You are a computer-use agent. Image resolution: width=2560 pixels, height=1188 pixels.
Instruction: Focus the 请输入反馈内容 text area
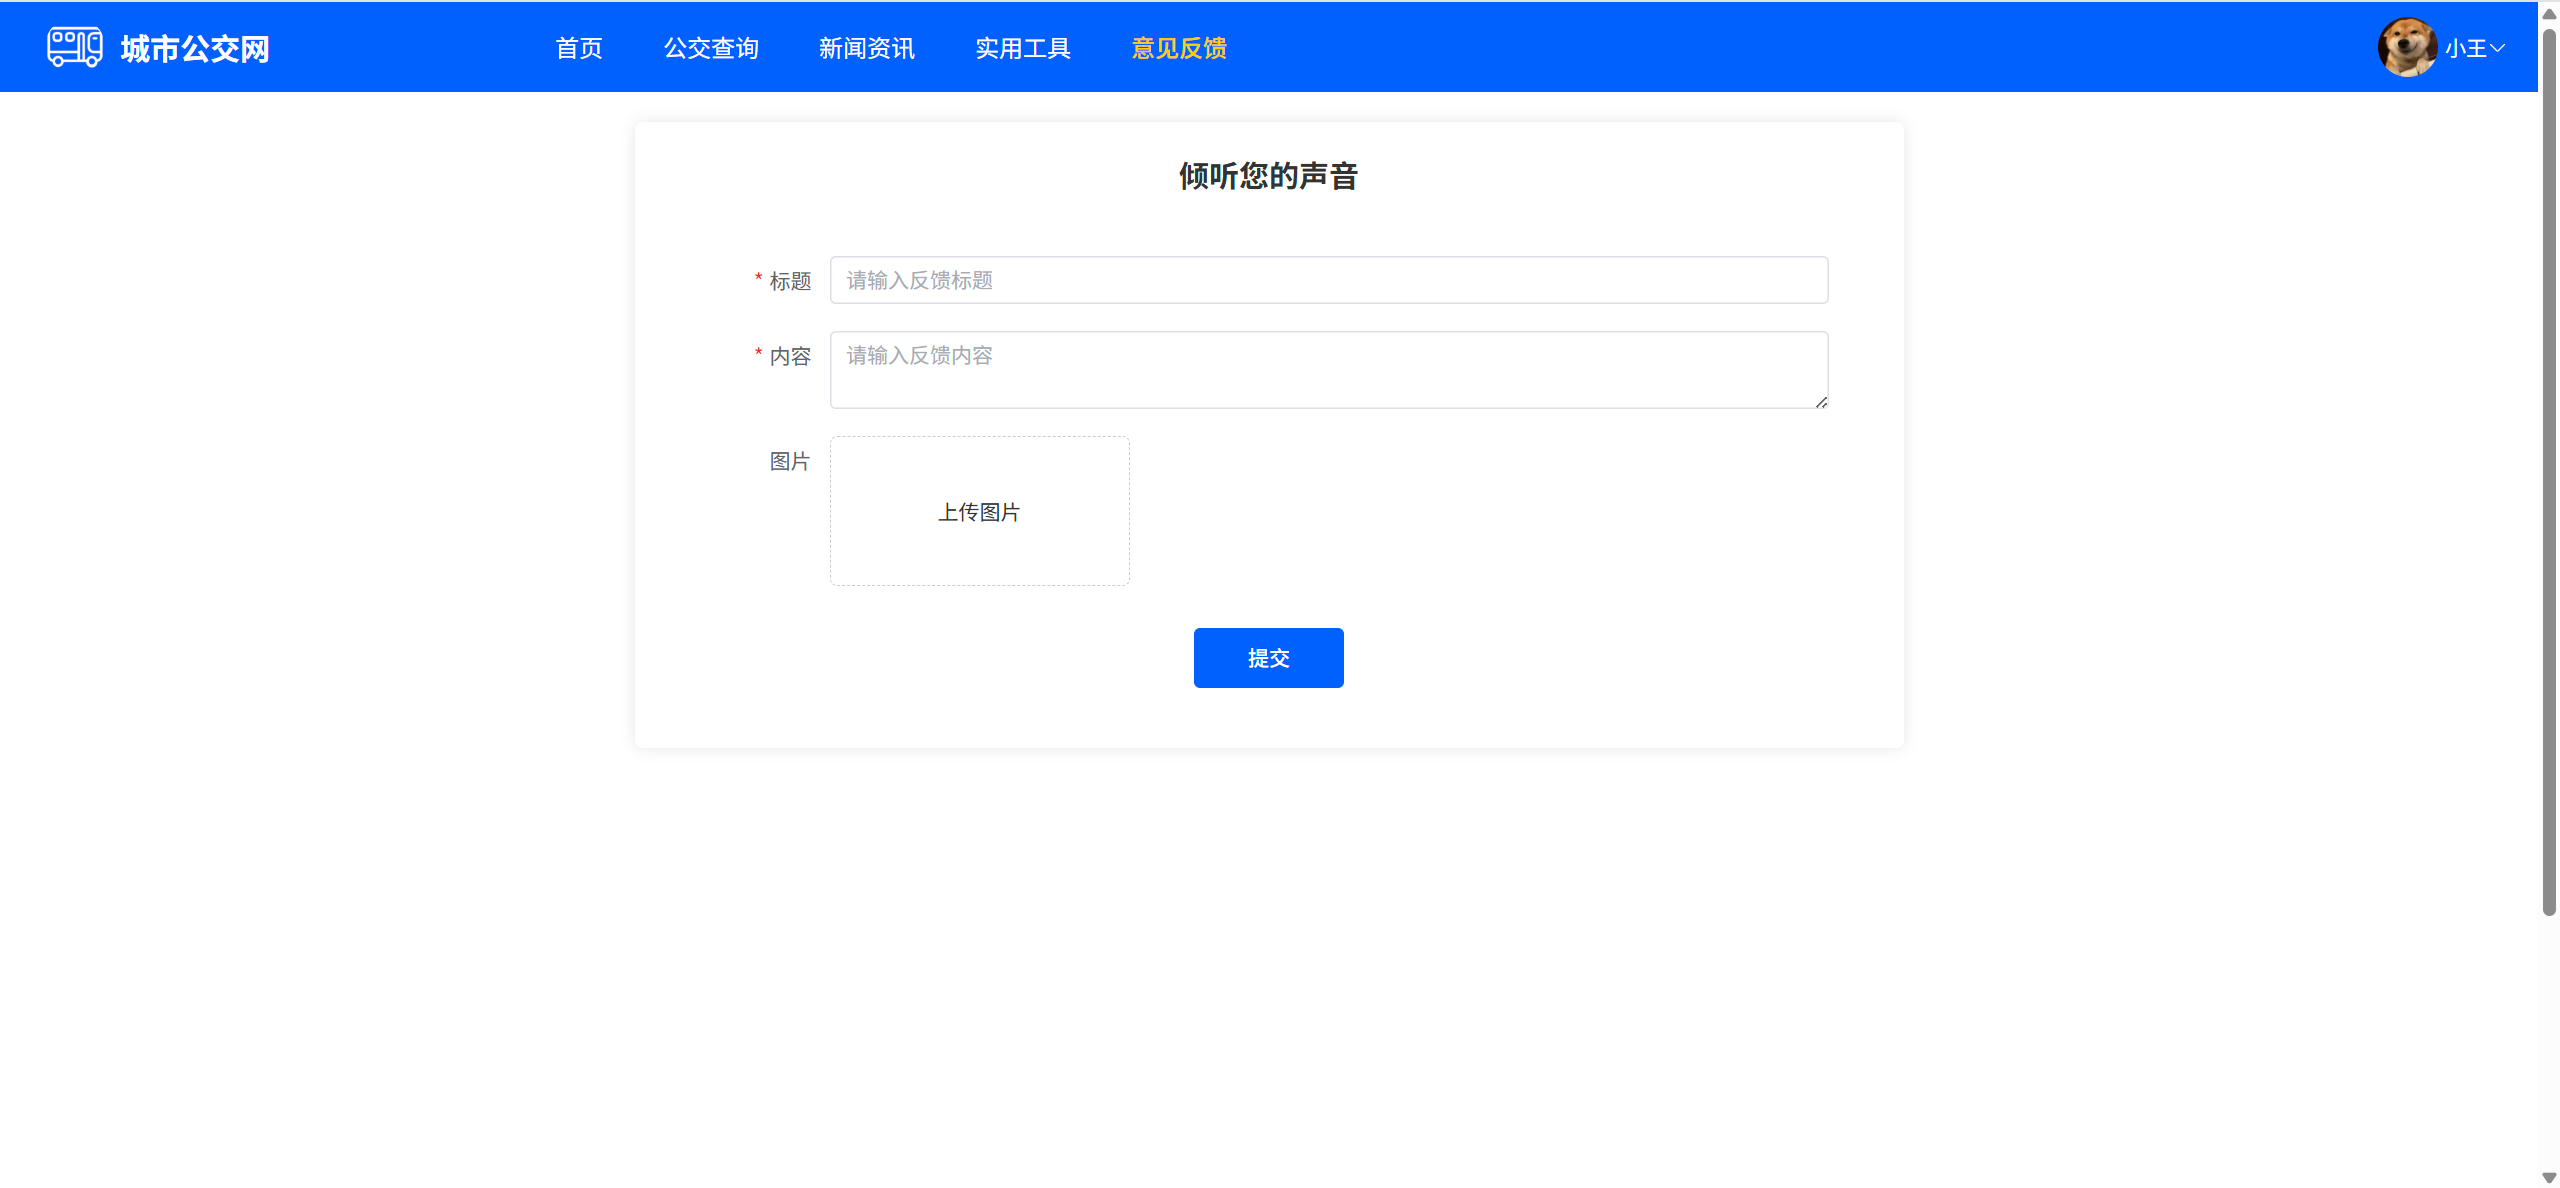pyautogui.click(x=1328, y=369)
